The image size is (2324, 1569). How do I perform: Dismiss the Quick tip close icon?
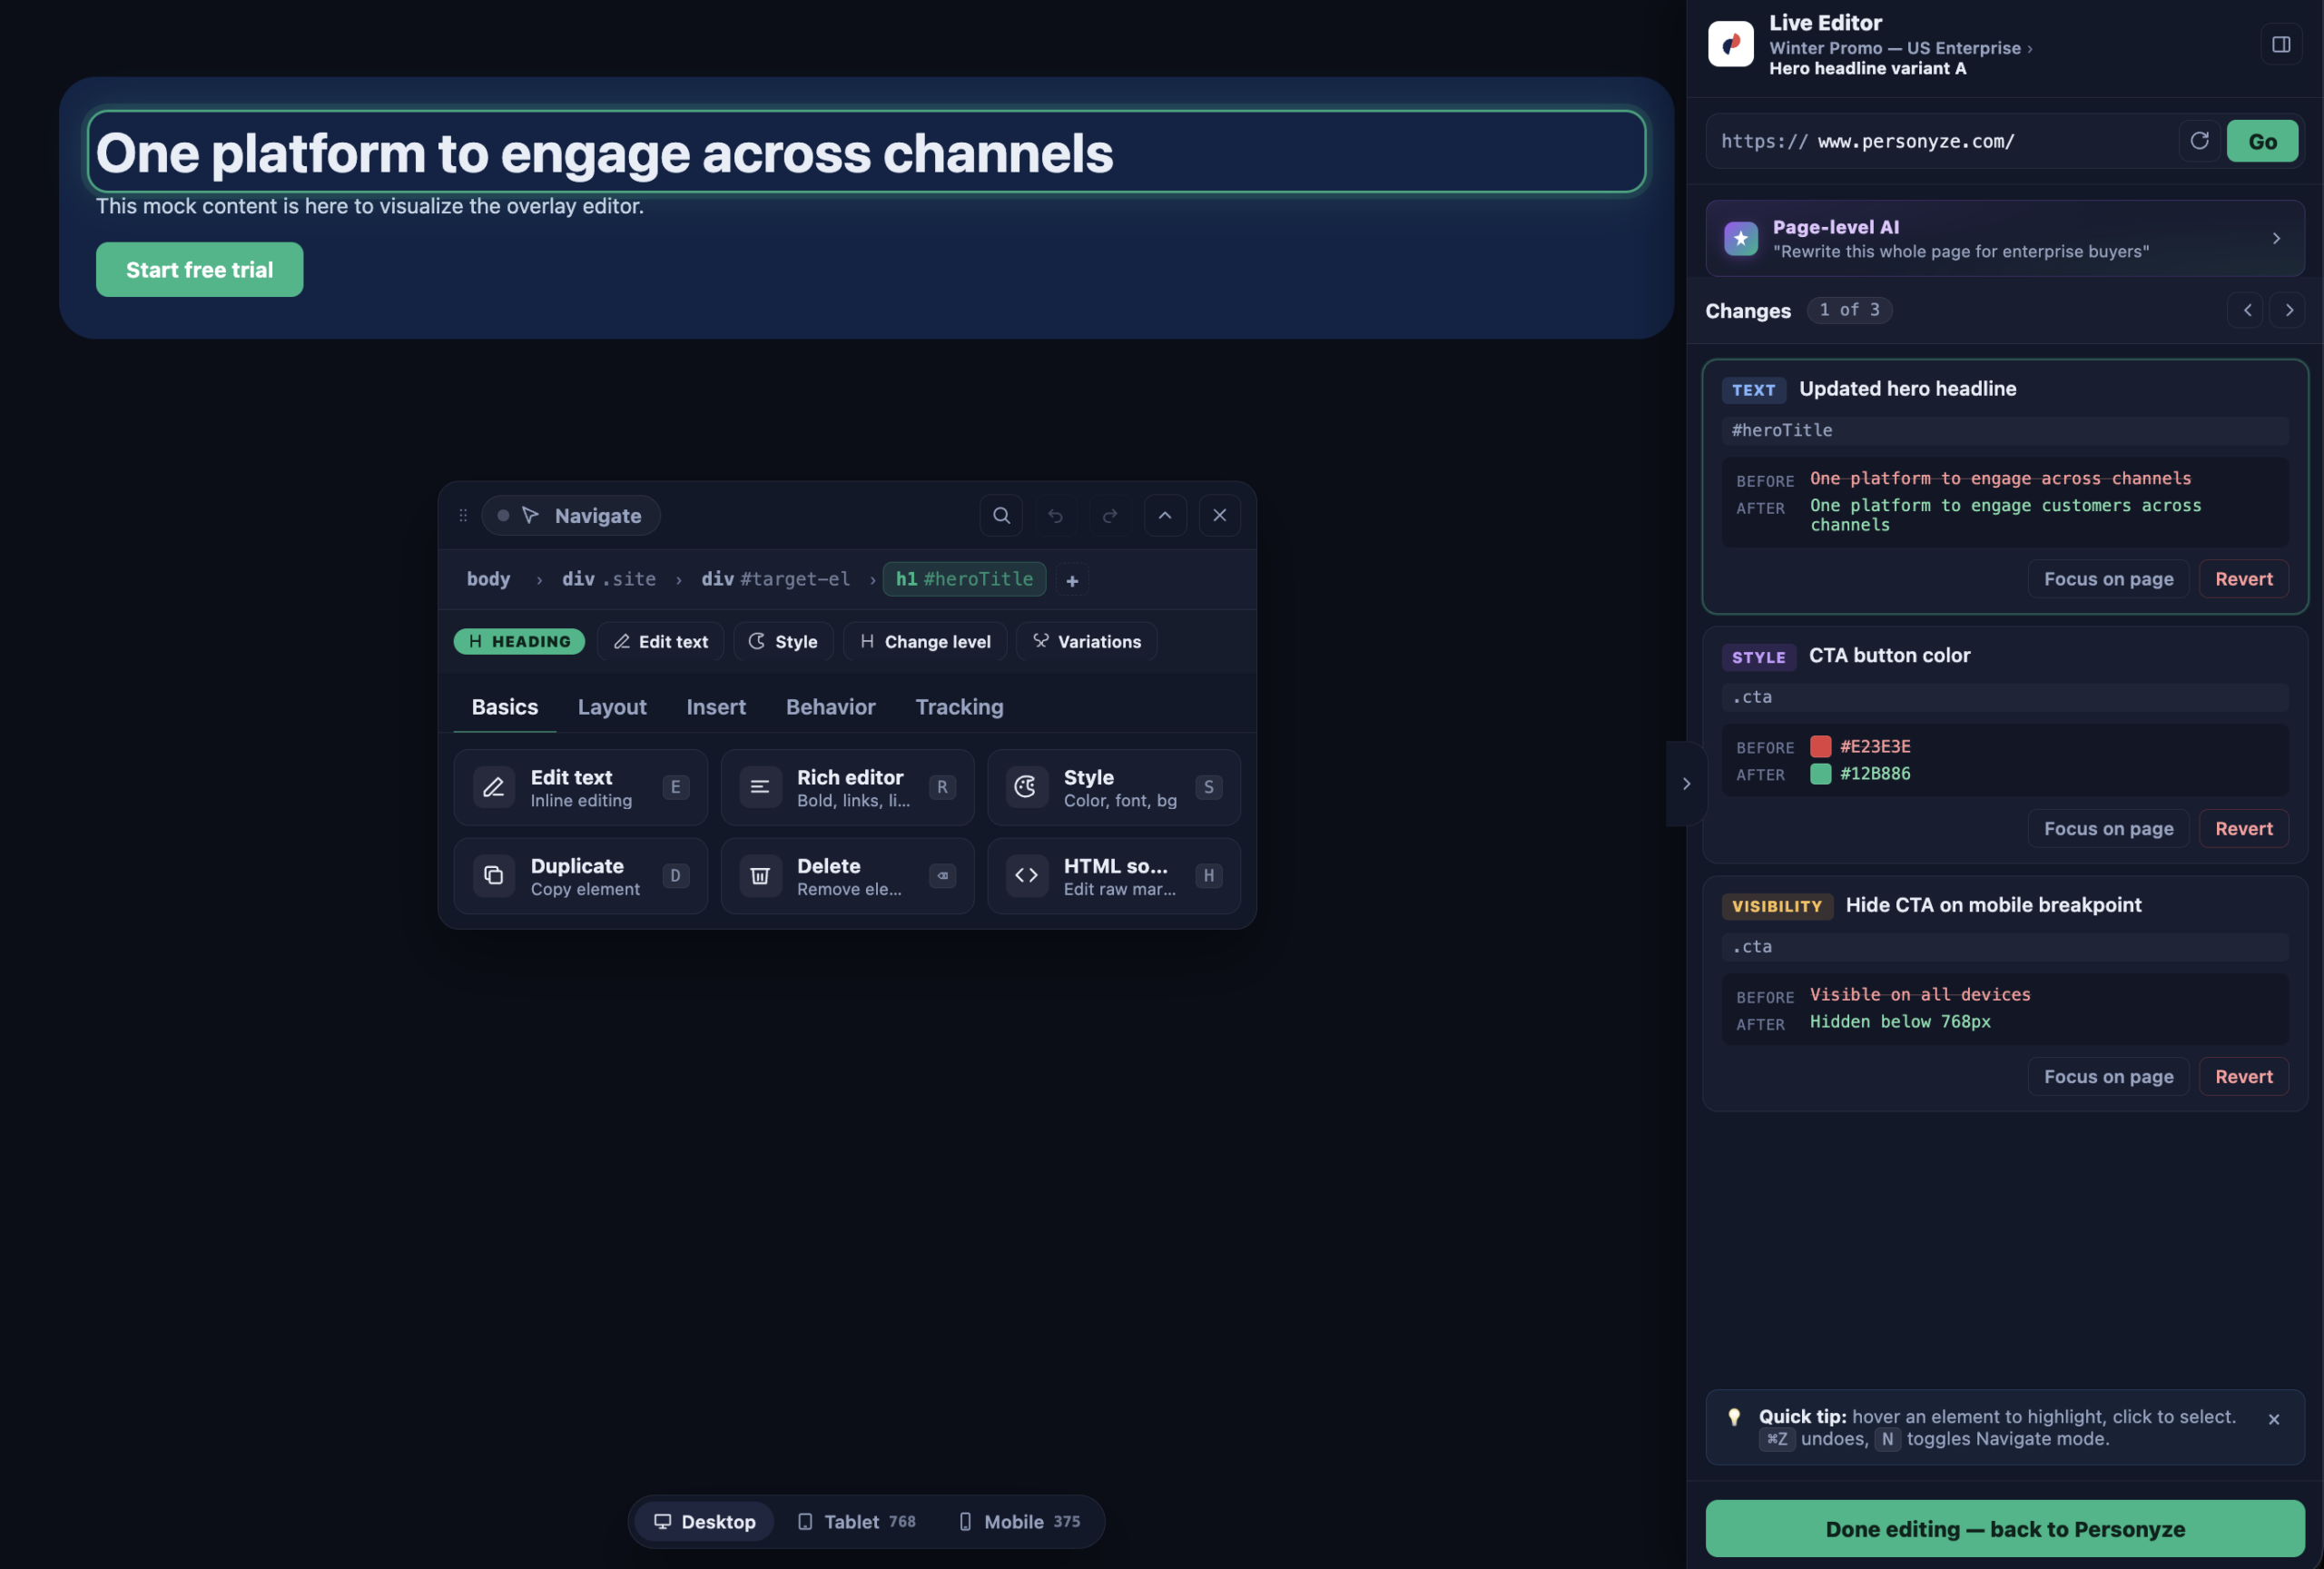pos(2273,1419)
